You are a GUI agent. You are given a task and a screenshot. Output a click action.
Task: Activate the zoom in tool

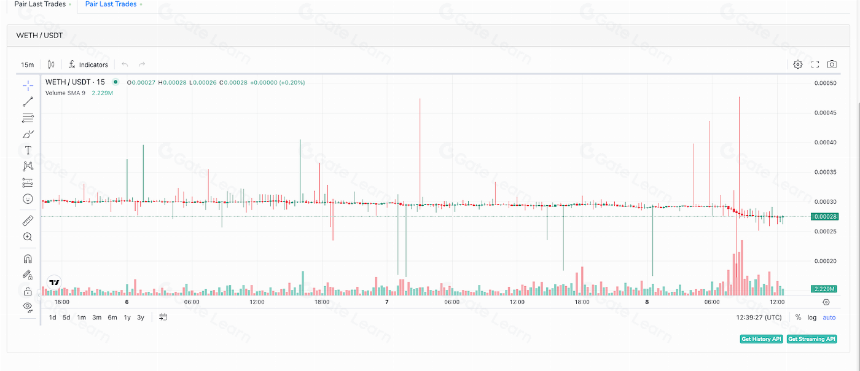[x=27, y=237]
